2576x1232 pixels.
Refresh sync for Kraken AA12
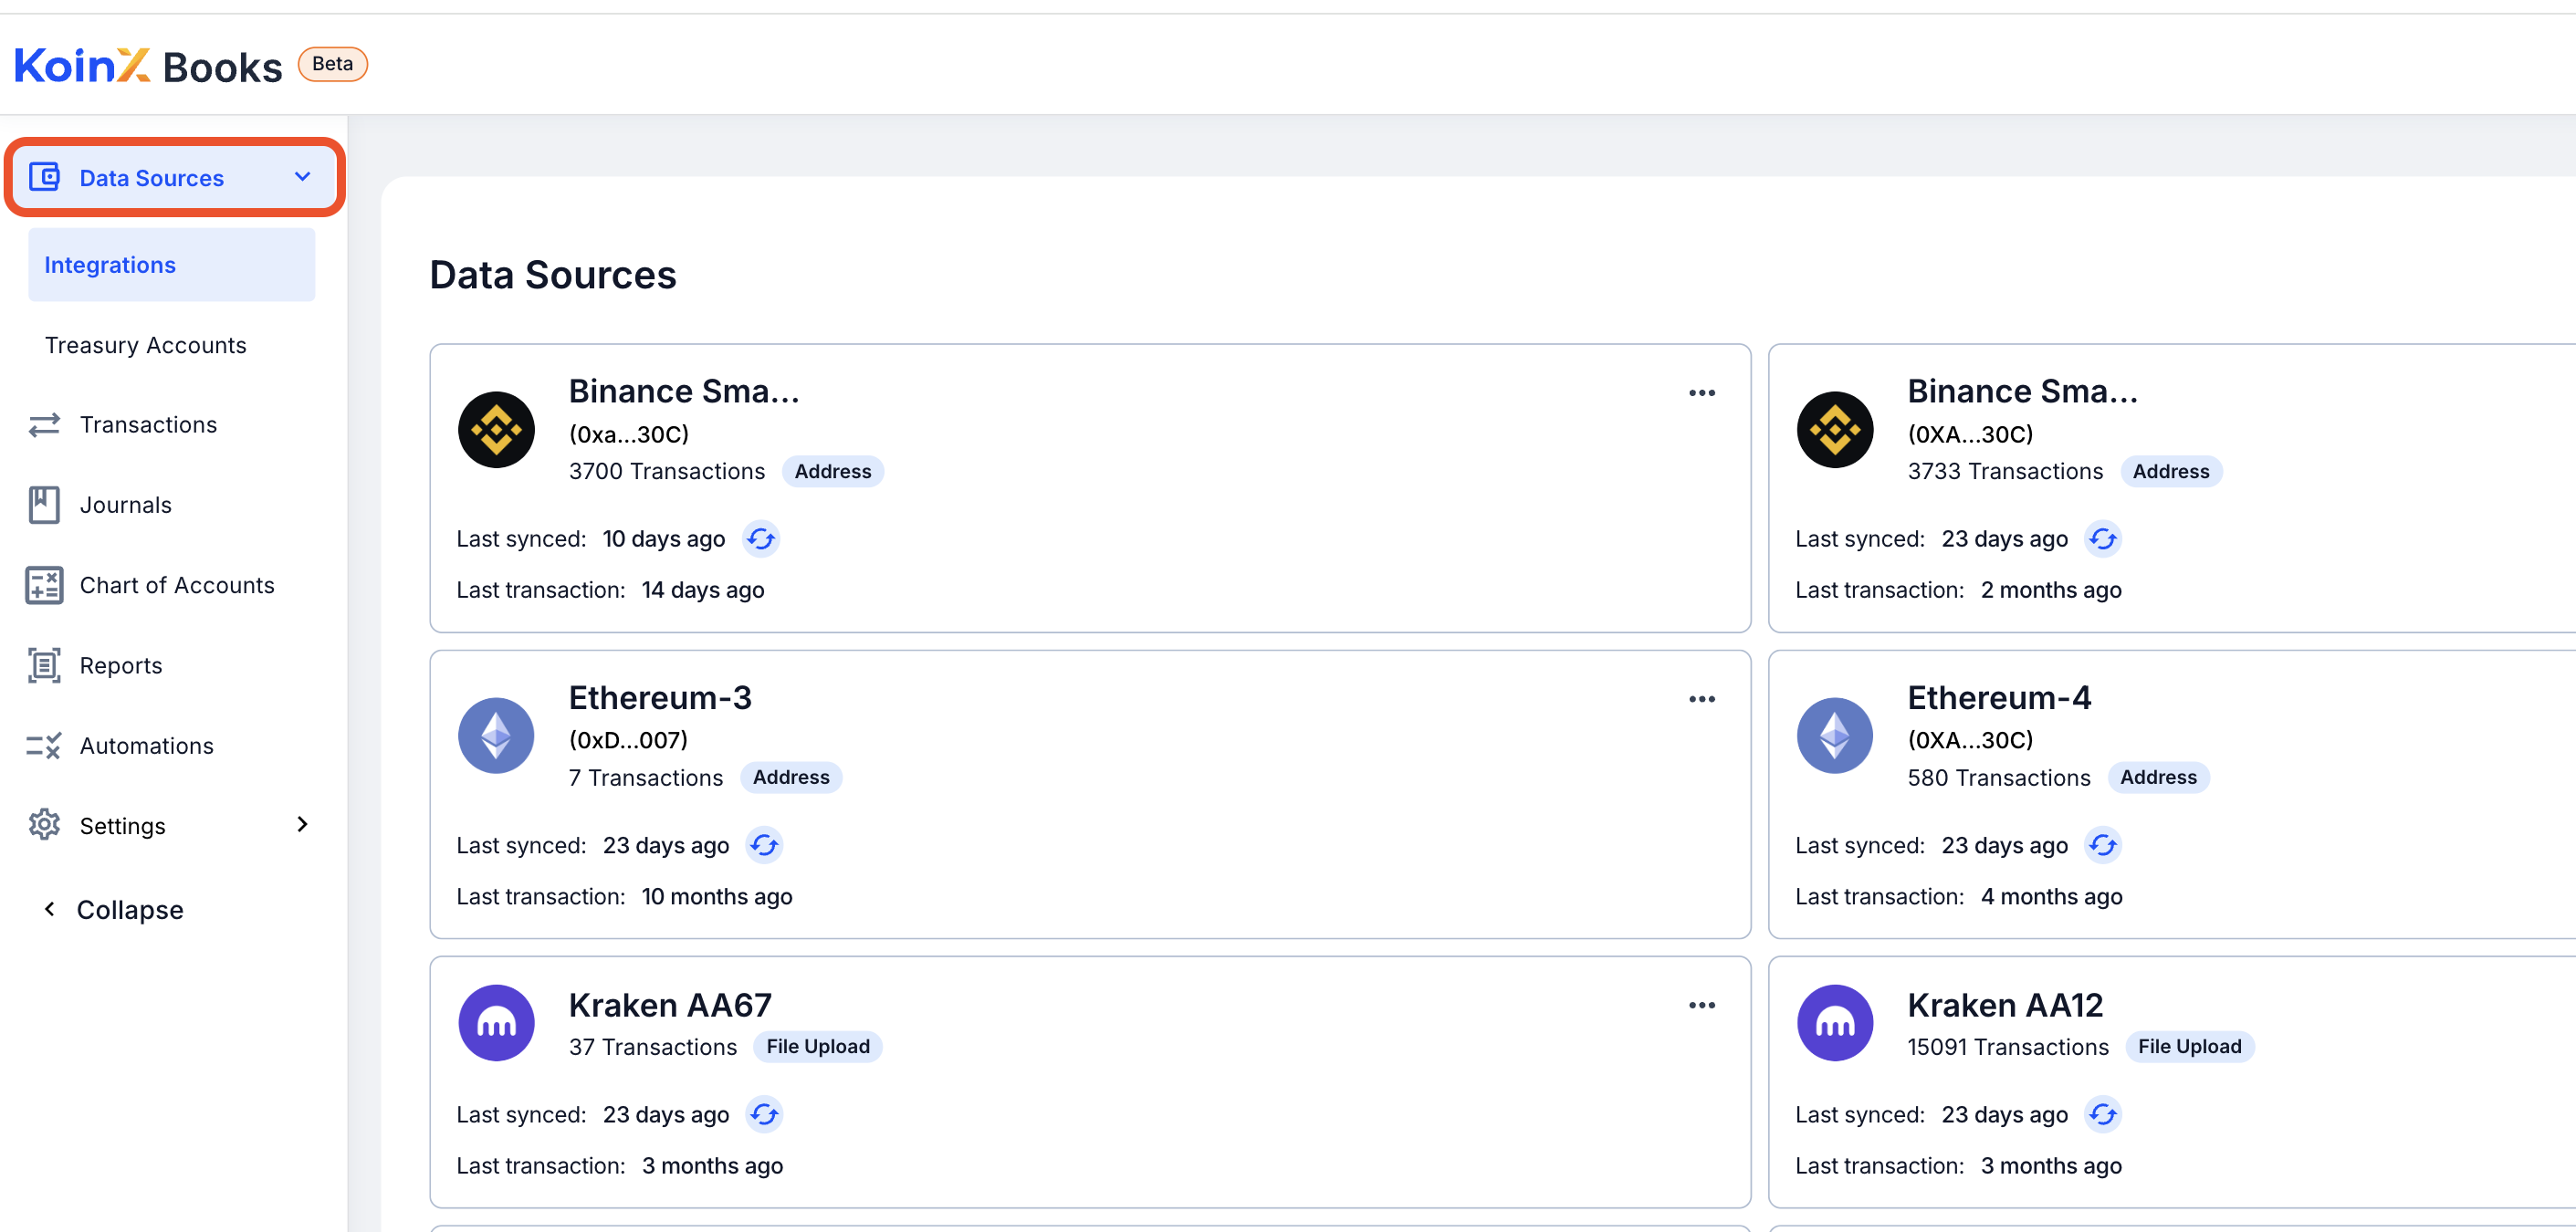(x=2102, y=1114)
